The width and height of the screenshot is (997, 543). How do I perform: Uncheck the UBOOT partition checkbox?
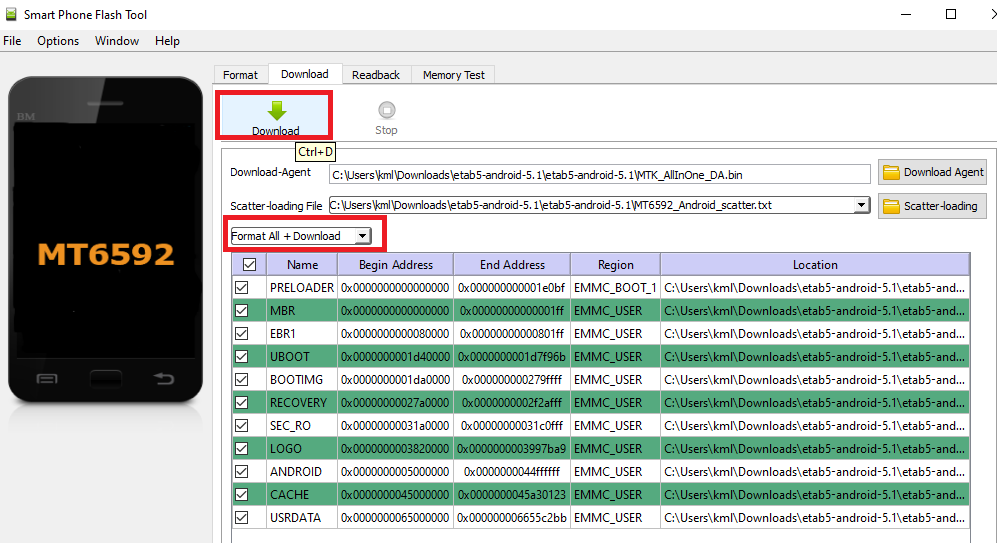click(x=242, y=357)
